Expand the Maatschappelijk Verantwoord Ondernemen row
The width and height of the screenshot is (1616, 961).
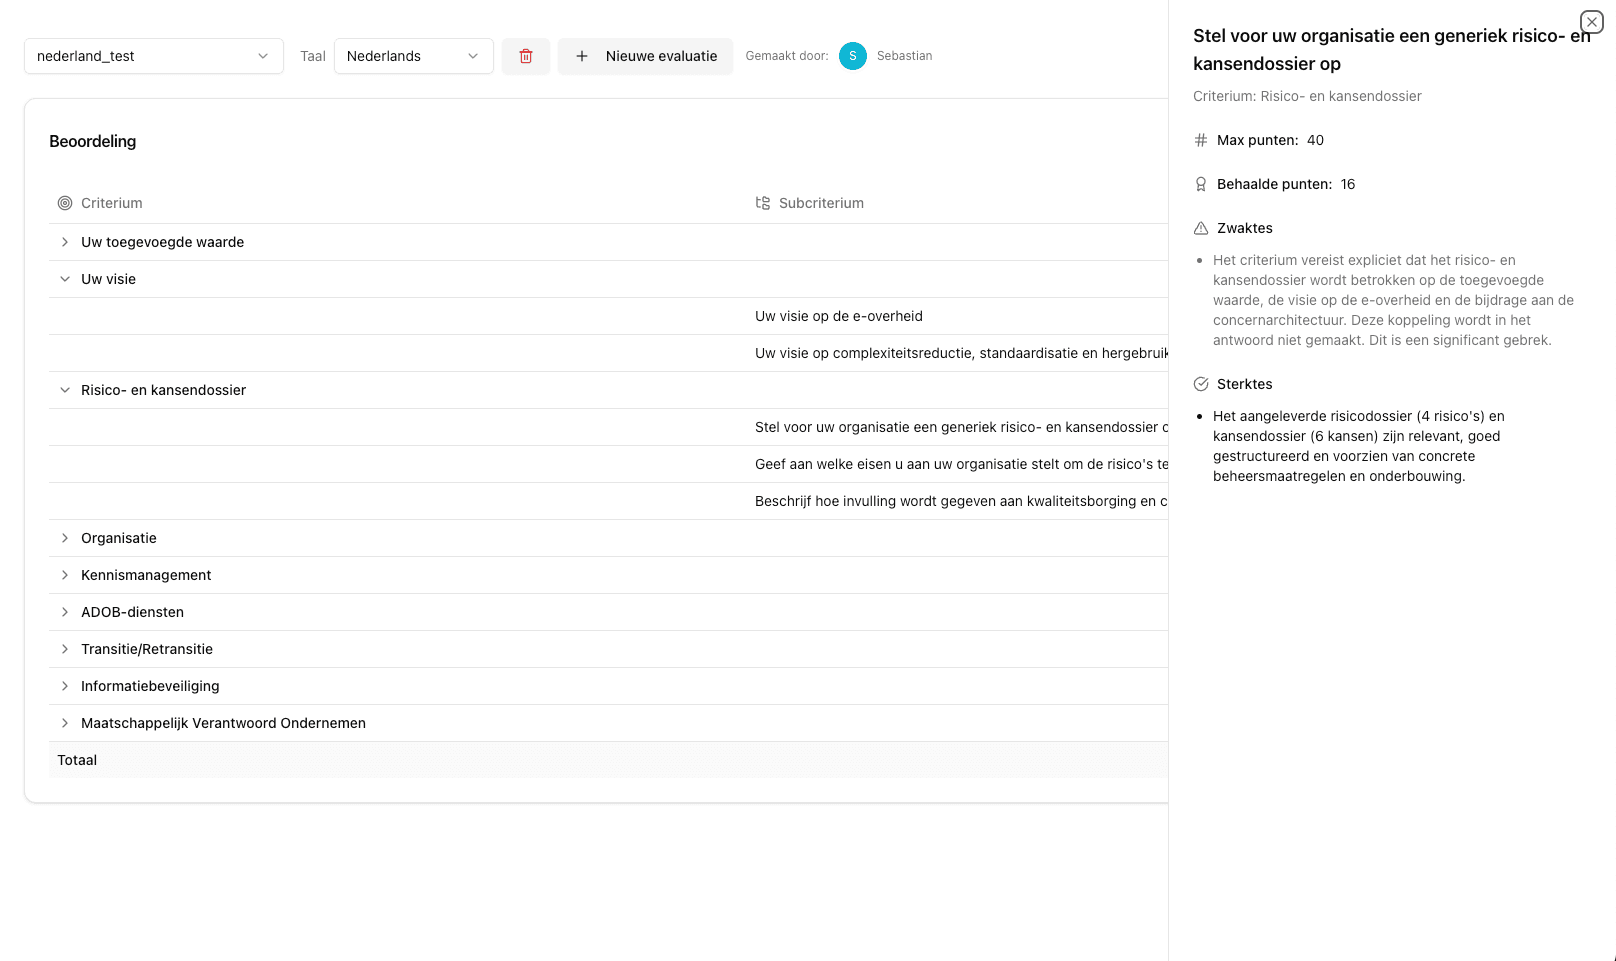point(65,723)
